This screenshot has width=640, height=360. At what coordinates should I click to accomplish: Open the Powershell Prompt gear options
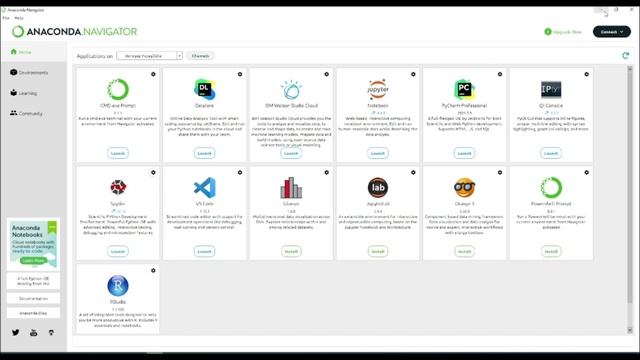coord(587,173)
